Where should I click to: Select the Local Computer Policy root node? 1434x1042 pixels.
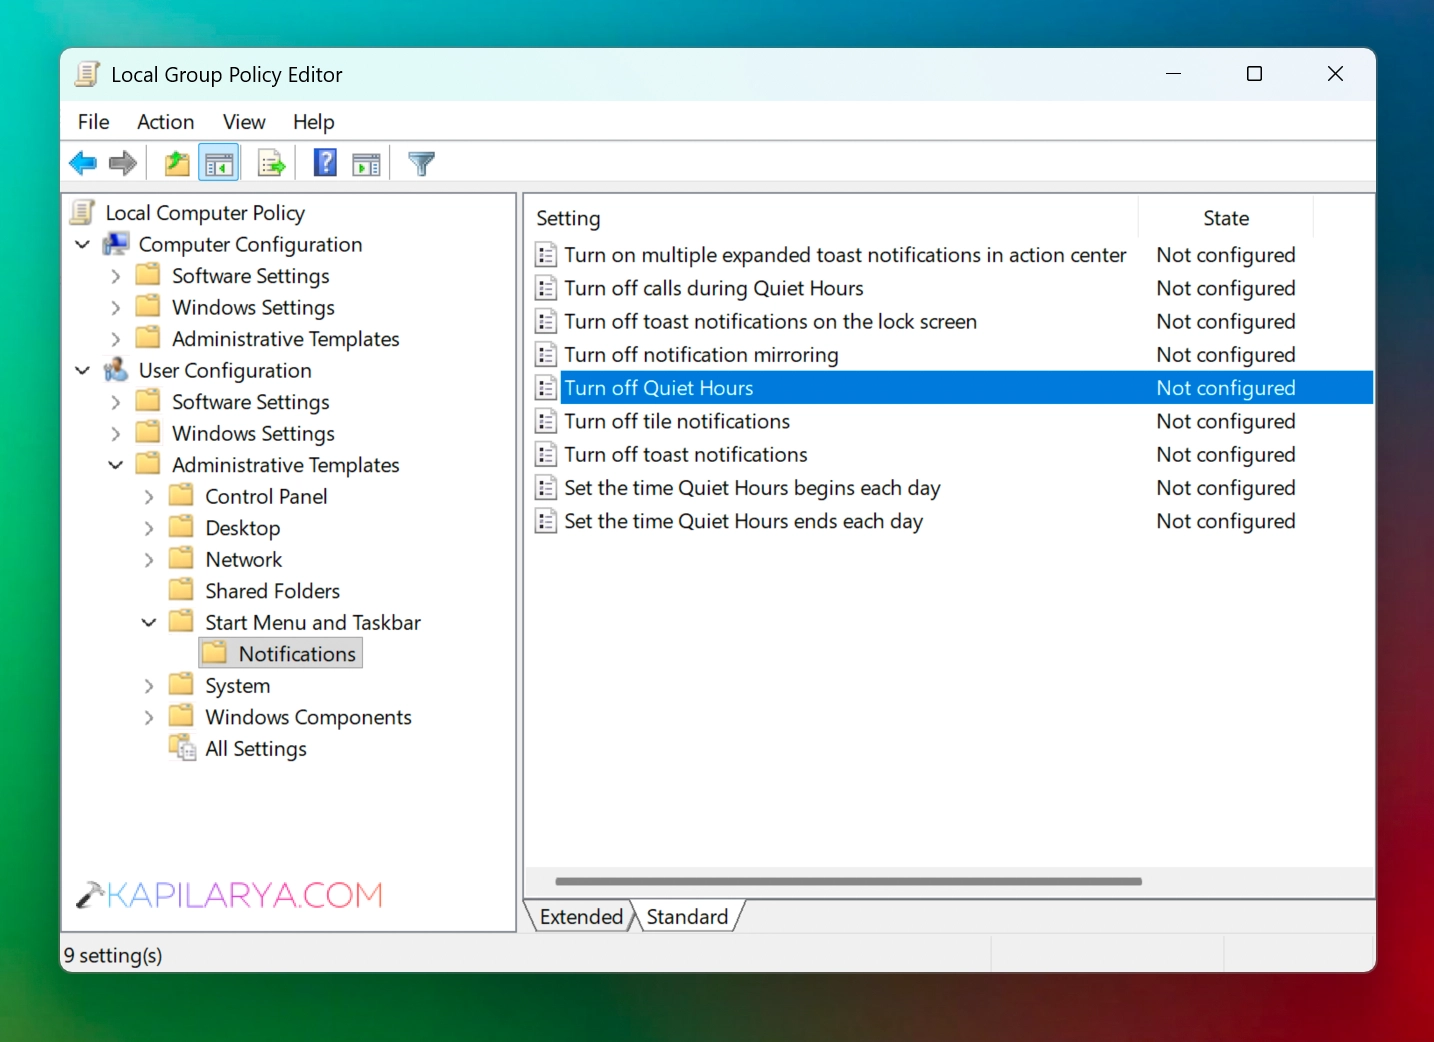click(x=205, y=212)
